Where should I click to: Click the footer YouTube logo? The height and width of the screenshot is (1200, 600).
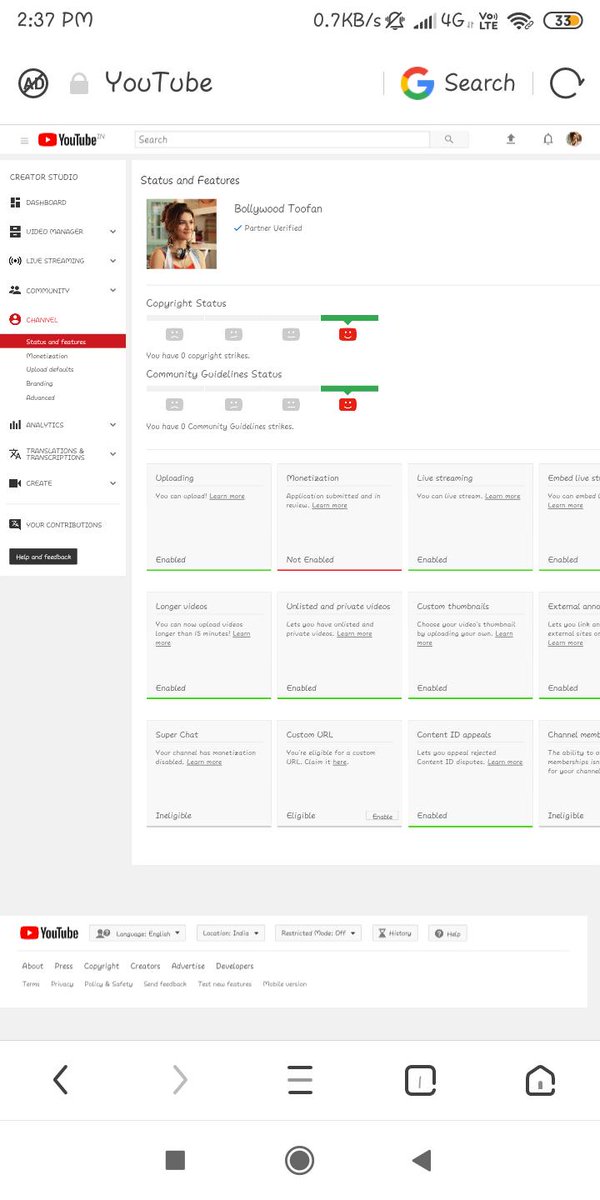[49, 933]
